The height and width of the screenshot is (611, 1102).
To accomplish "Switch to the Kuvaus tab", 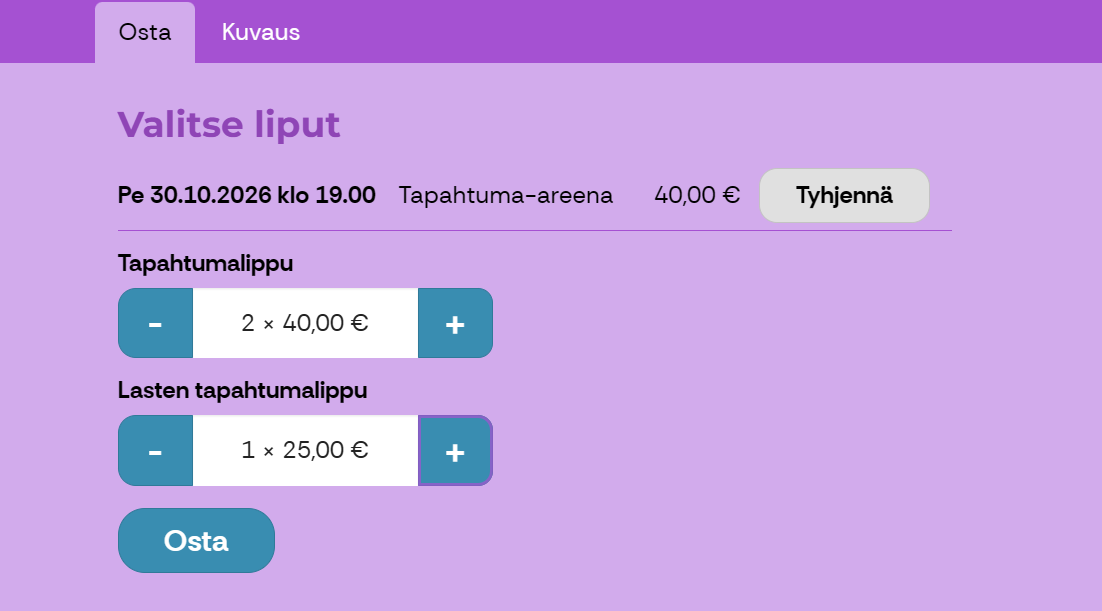I will 261,32.
